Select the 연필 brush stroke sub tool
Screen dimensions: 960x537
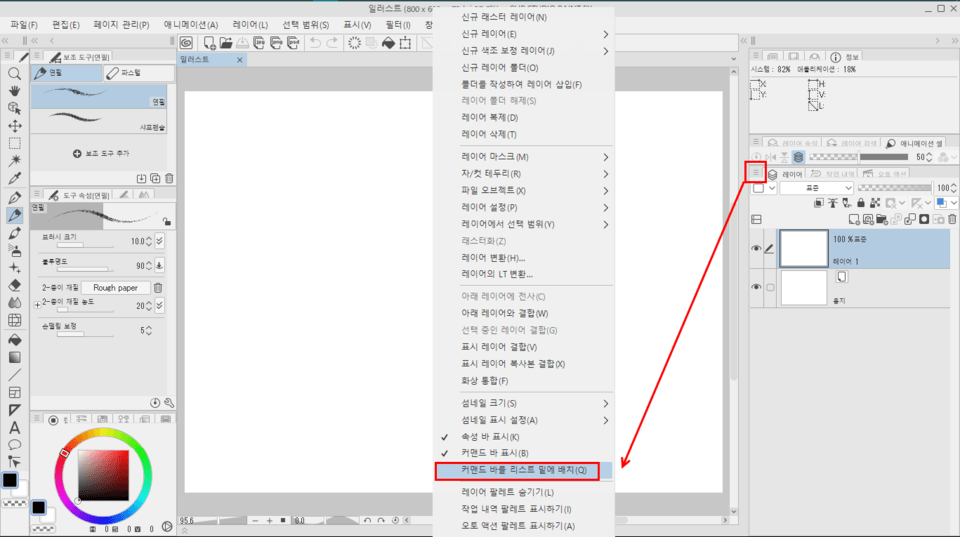coord(99,97)
